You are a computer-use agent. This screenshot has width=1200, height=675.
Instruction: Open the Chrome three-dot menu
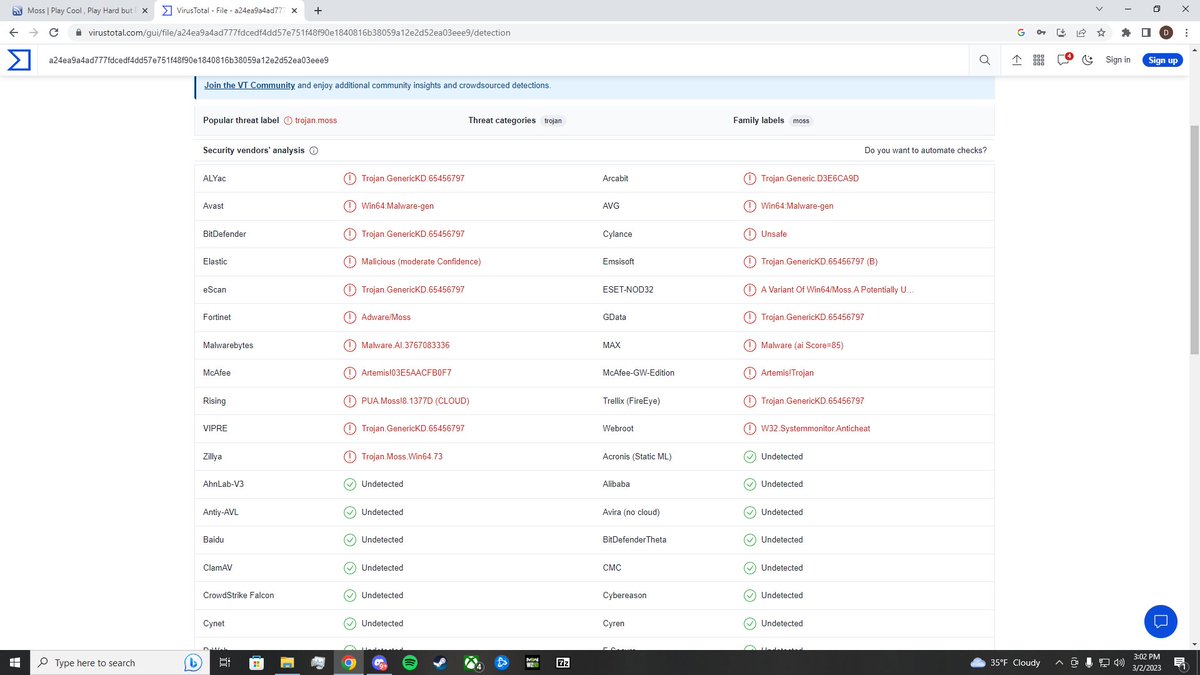[1186, 32]
